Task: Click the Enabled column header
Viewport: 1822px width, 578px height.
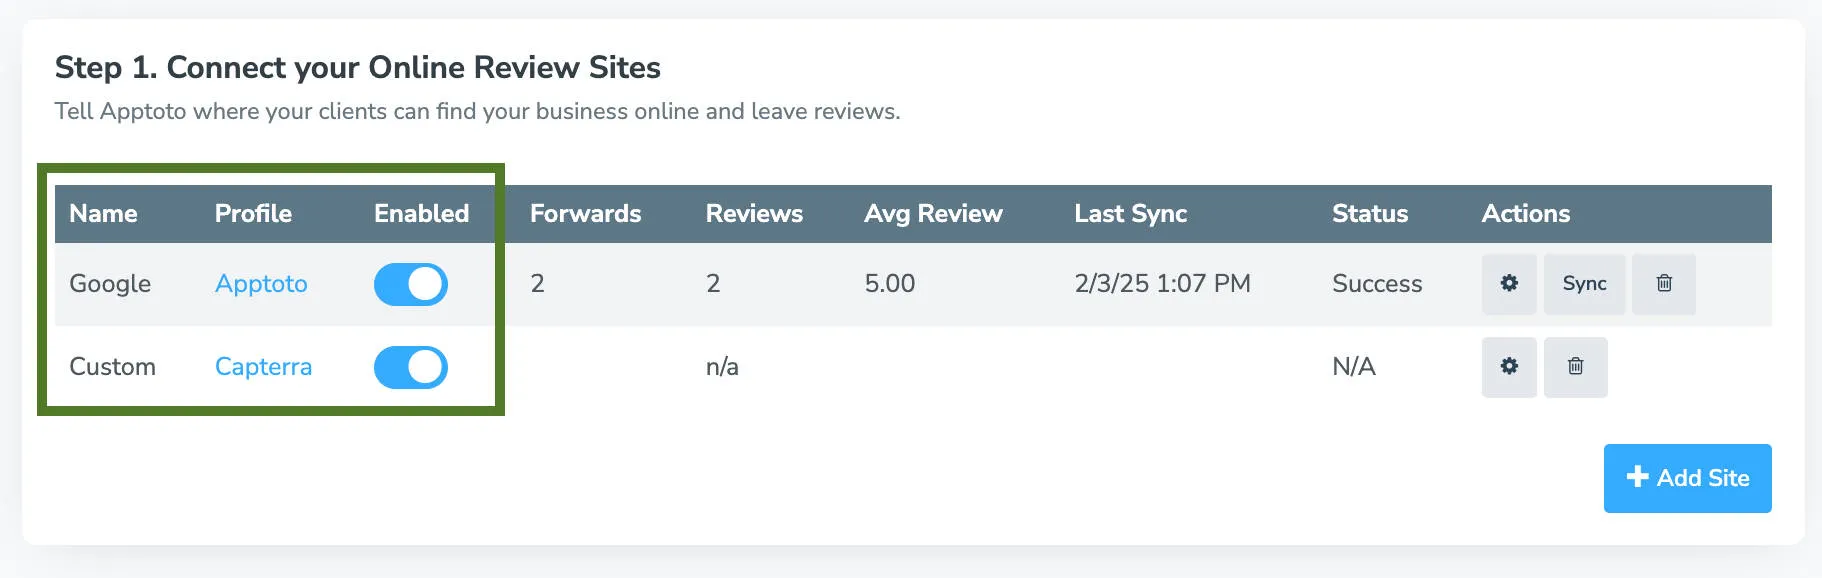Action: 421,213
